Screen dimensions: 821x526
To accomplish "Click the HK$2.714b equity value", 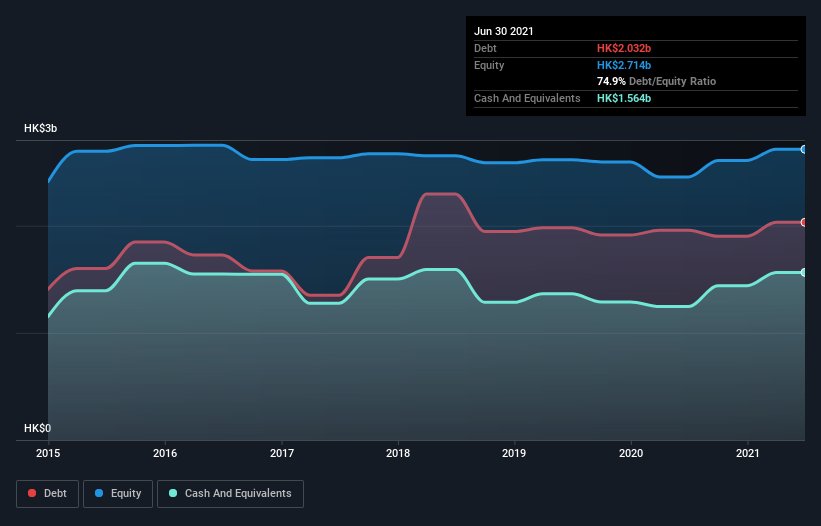I will 624,65.
